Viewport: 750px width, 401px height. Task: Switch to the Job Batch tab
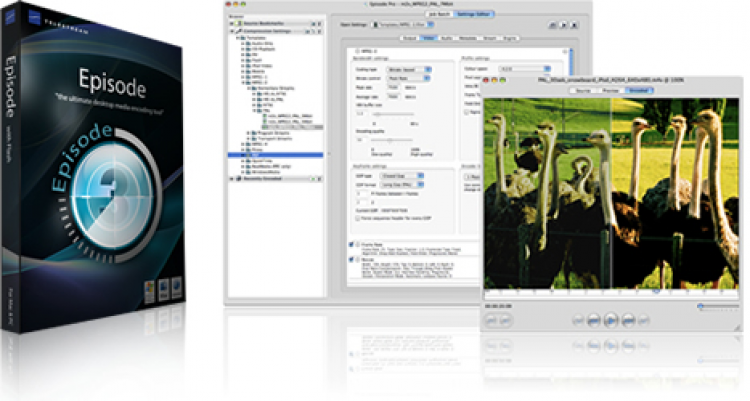439,14
